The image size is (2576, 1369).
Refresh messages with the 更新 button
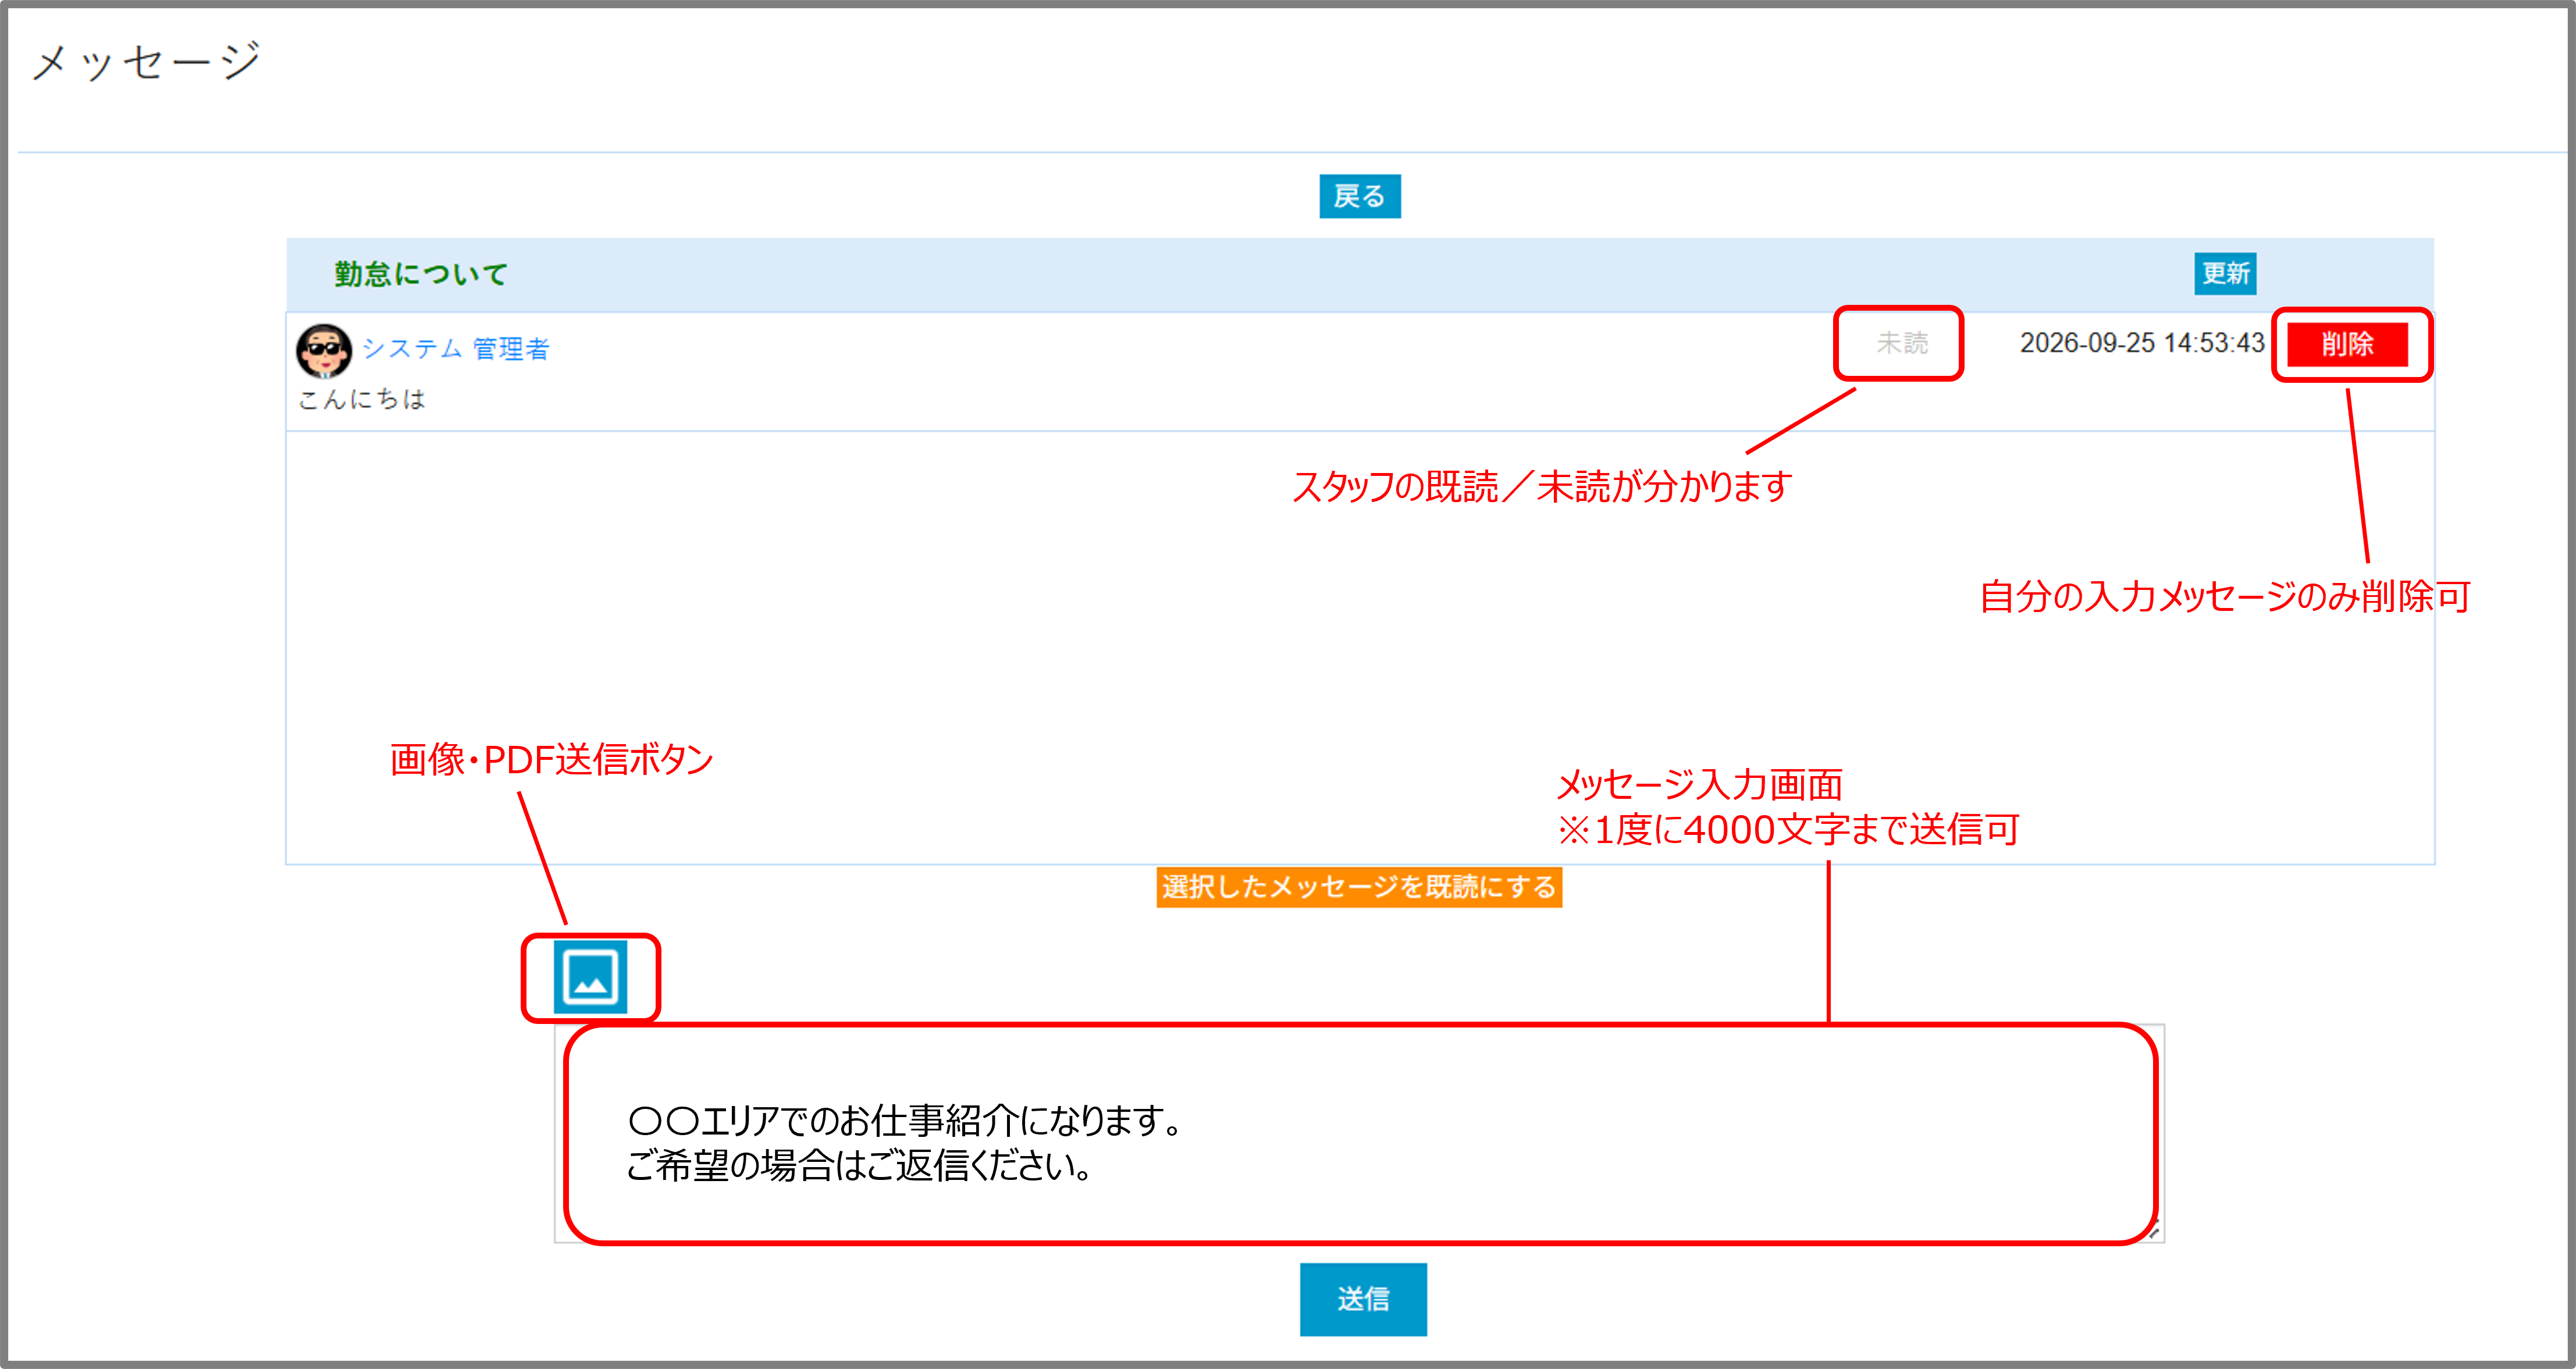click(2224, 273)
